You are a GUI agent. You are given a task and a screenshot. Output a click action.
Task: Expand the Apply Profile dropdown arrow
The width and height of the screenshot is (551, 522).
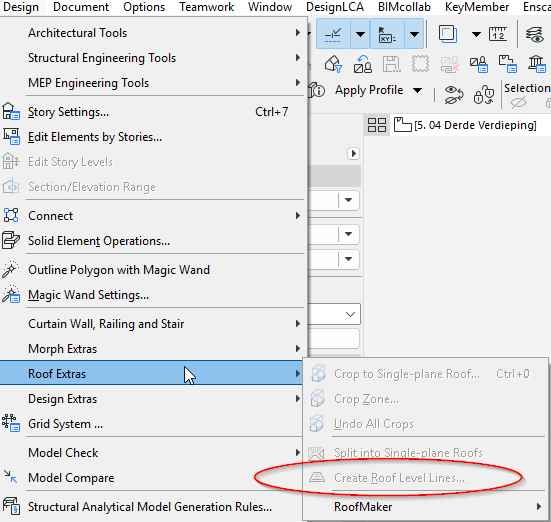click(417, 90)
